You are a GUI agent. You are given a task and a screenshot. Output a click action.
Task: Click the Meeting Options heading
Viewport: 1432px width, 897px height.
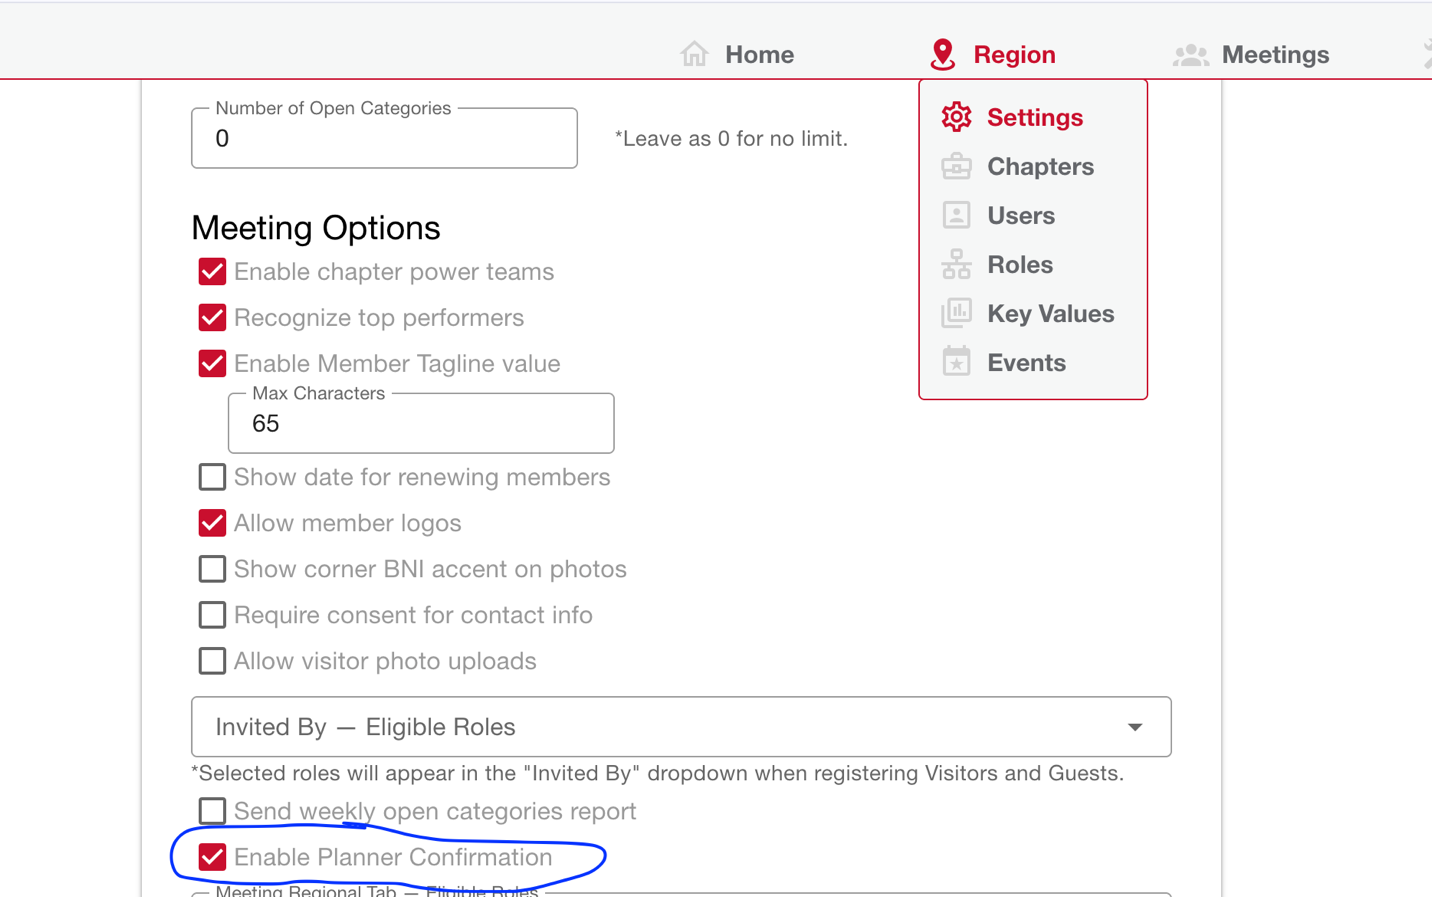316,228
